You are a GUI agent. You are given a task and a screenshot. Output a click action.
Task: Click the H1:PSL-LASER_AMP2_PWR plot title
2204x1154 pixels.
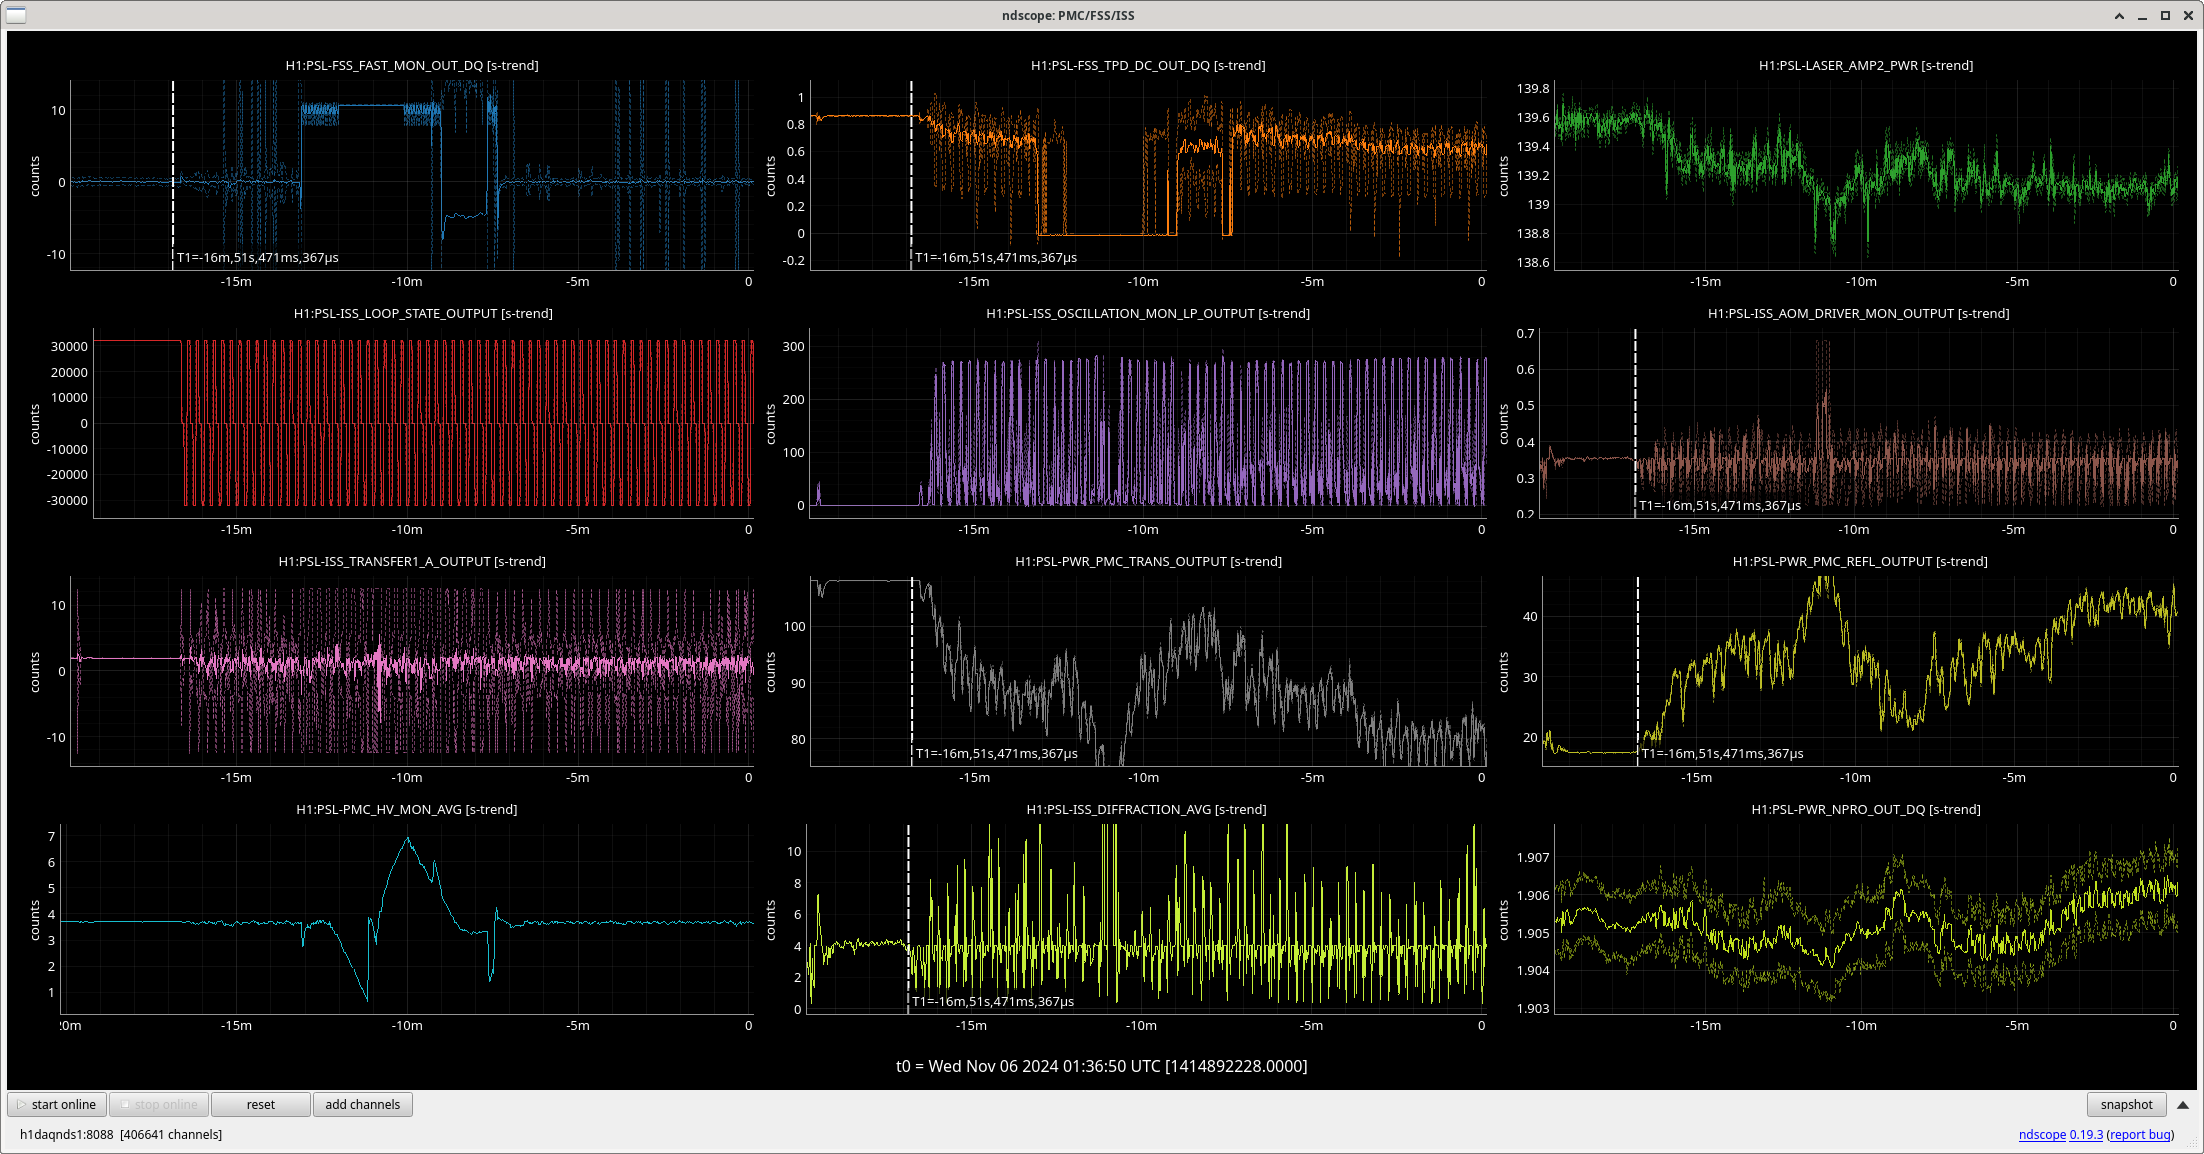click(x=1866, y=65)
